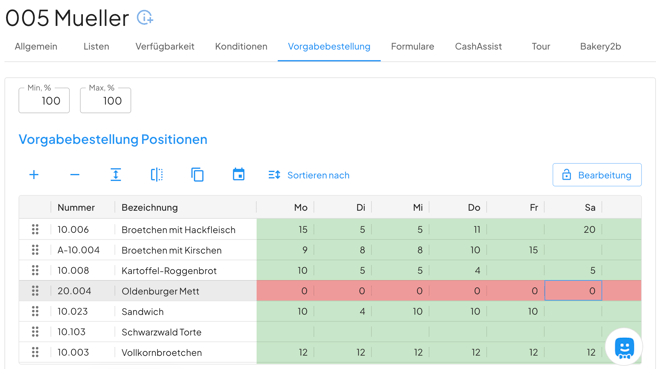Click the Min, % input field

point(44,101)
